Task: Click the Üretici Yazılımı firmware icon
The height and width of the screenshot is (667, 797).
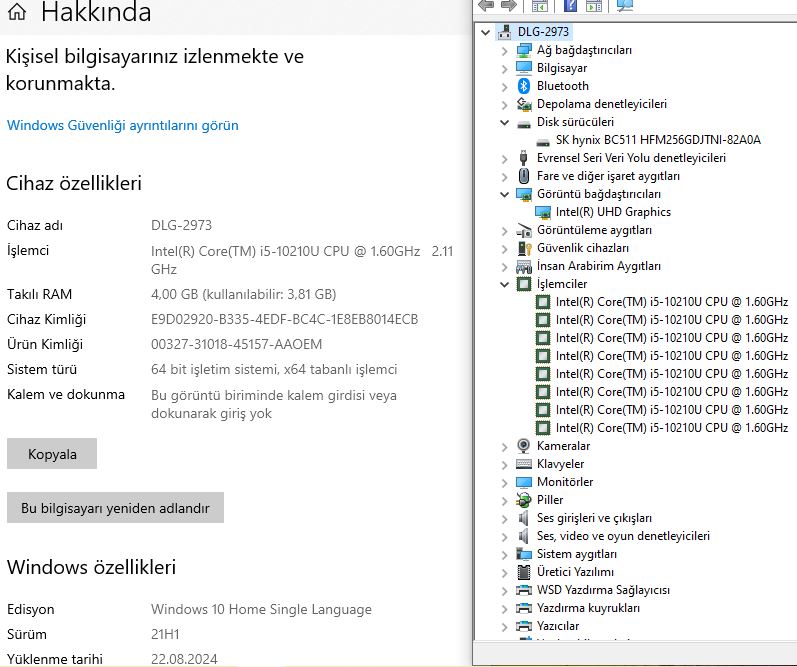Action: pos(524,572)
